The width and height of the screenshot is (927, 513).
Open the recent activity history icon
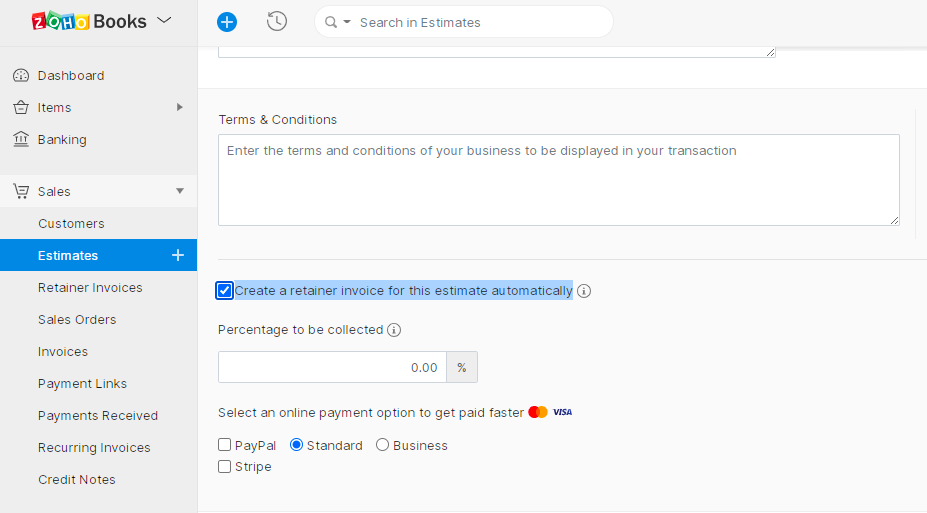click(x=277, y=22)
